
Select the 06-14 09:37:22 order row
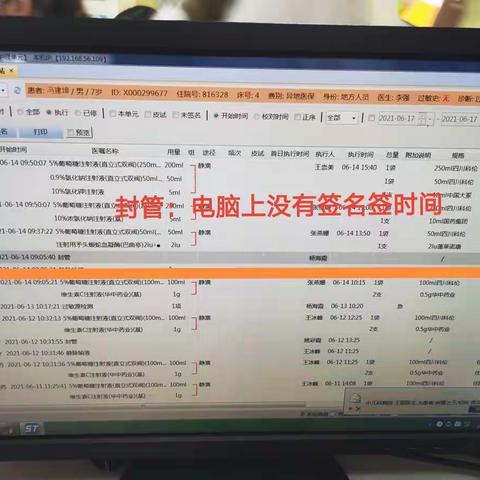(x=240, y=232)
